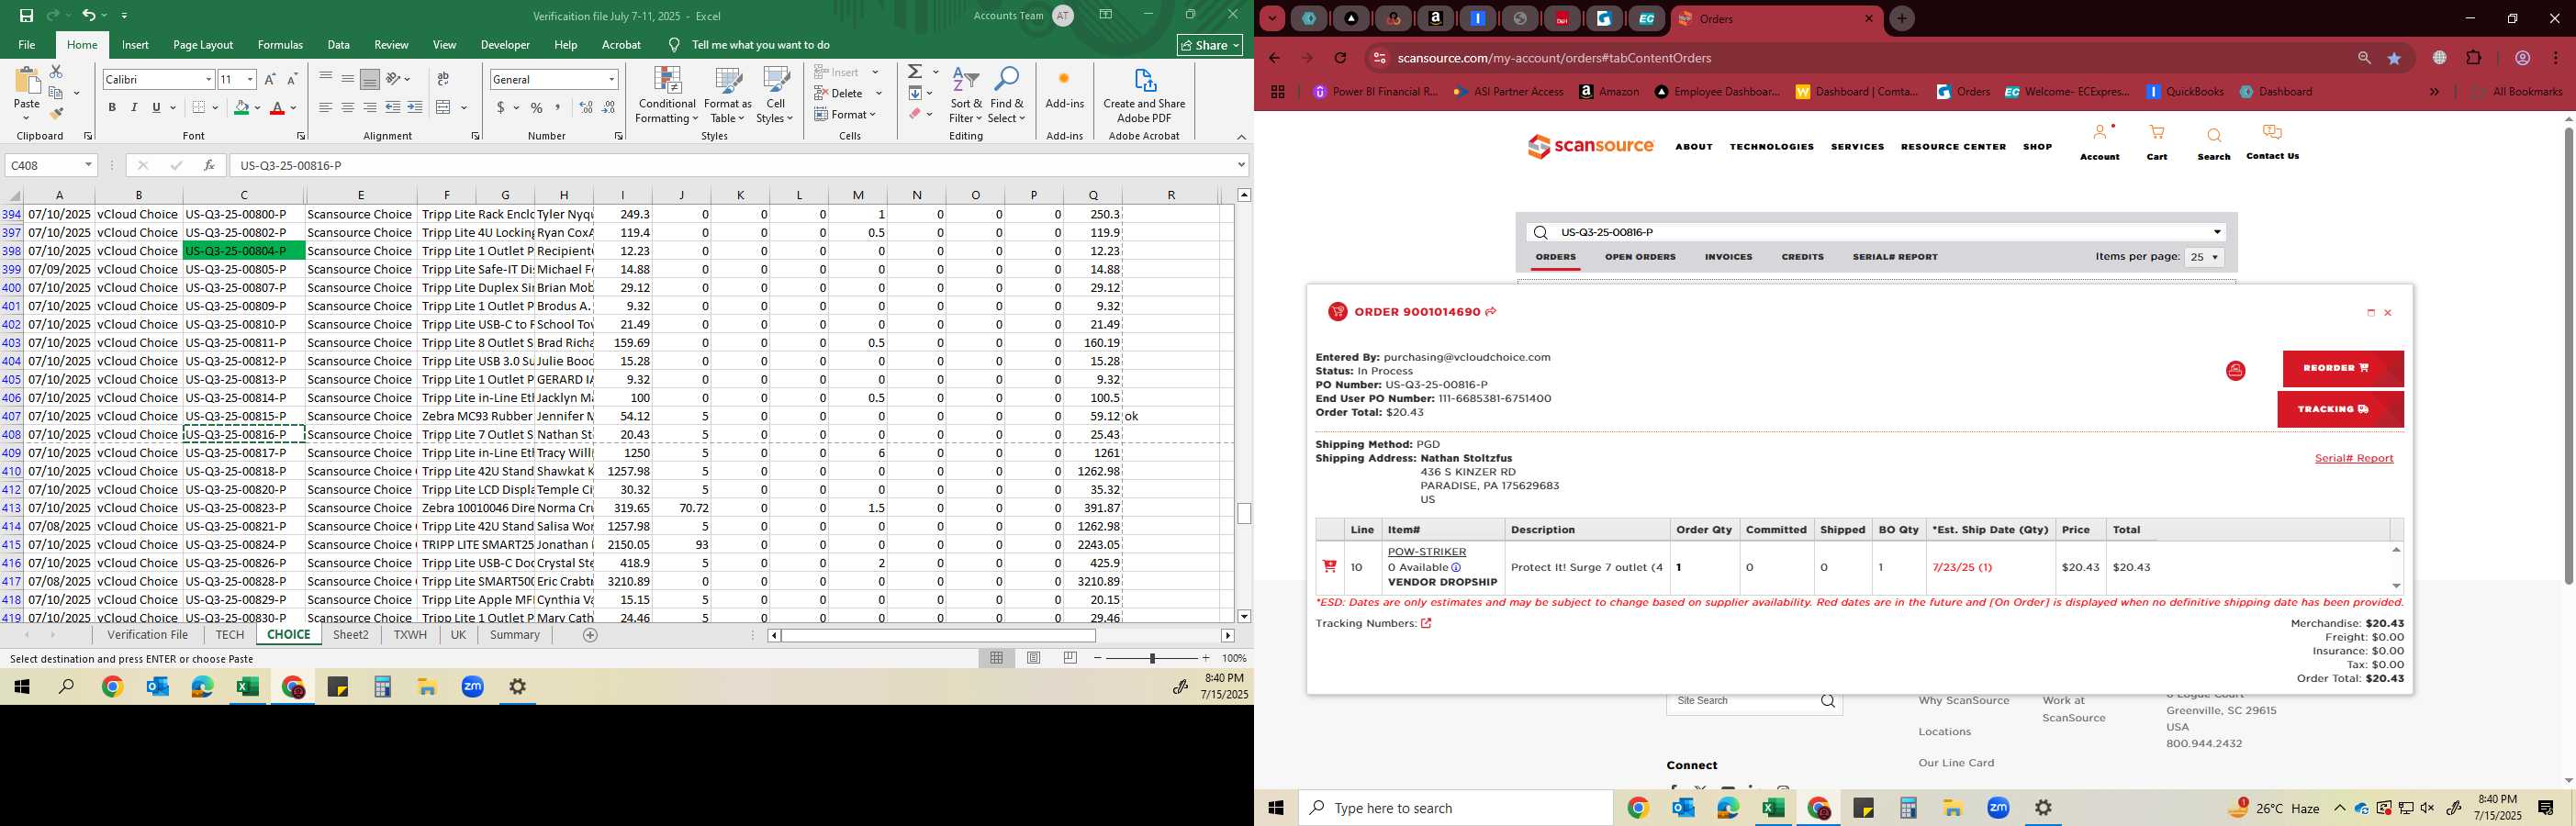Viewport: 2576px width, 826px height.
Task: Switch to the Summary sheet tab
Action: 515,635
